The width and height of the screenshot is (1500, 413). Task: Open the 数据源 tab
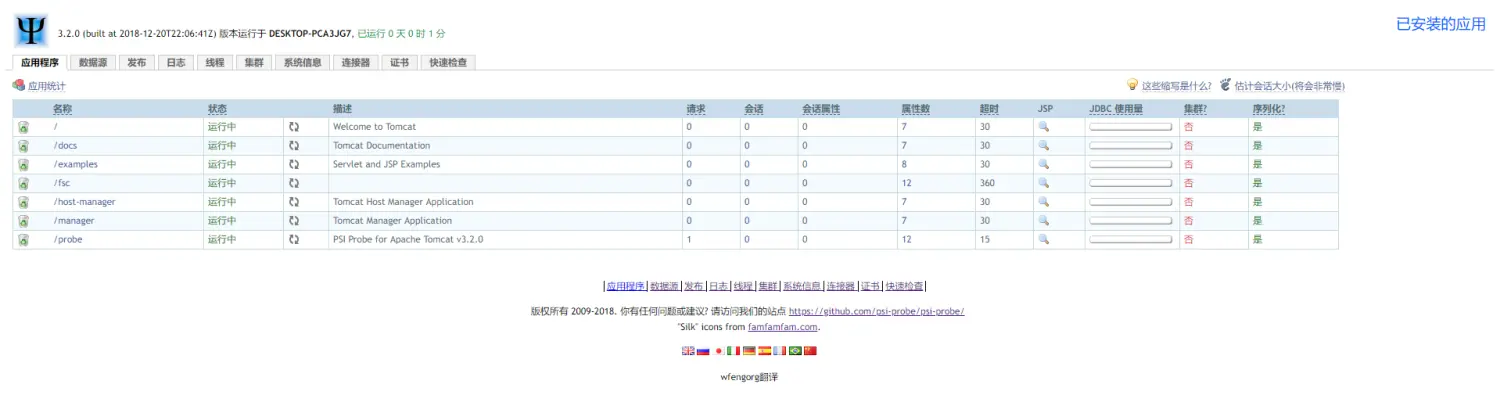coord(93,62)
